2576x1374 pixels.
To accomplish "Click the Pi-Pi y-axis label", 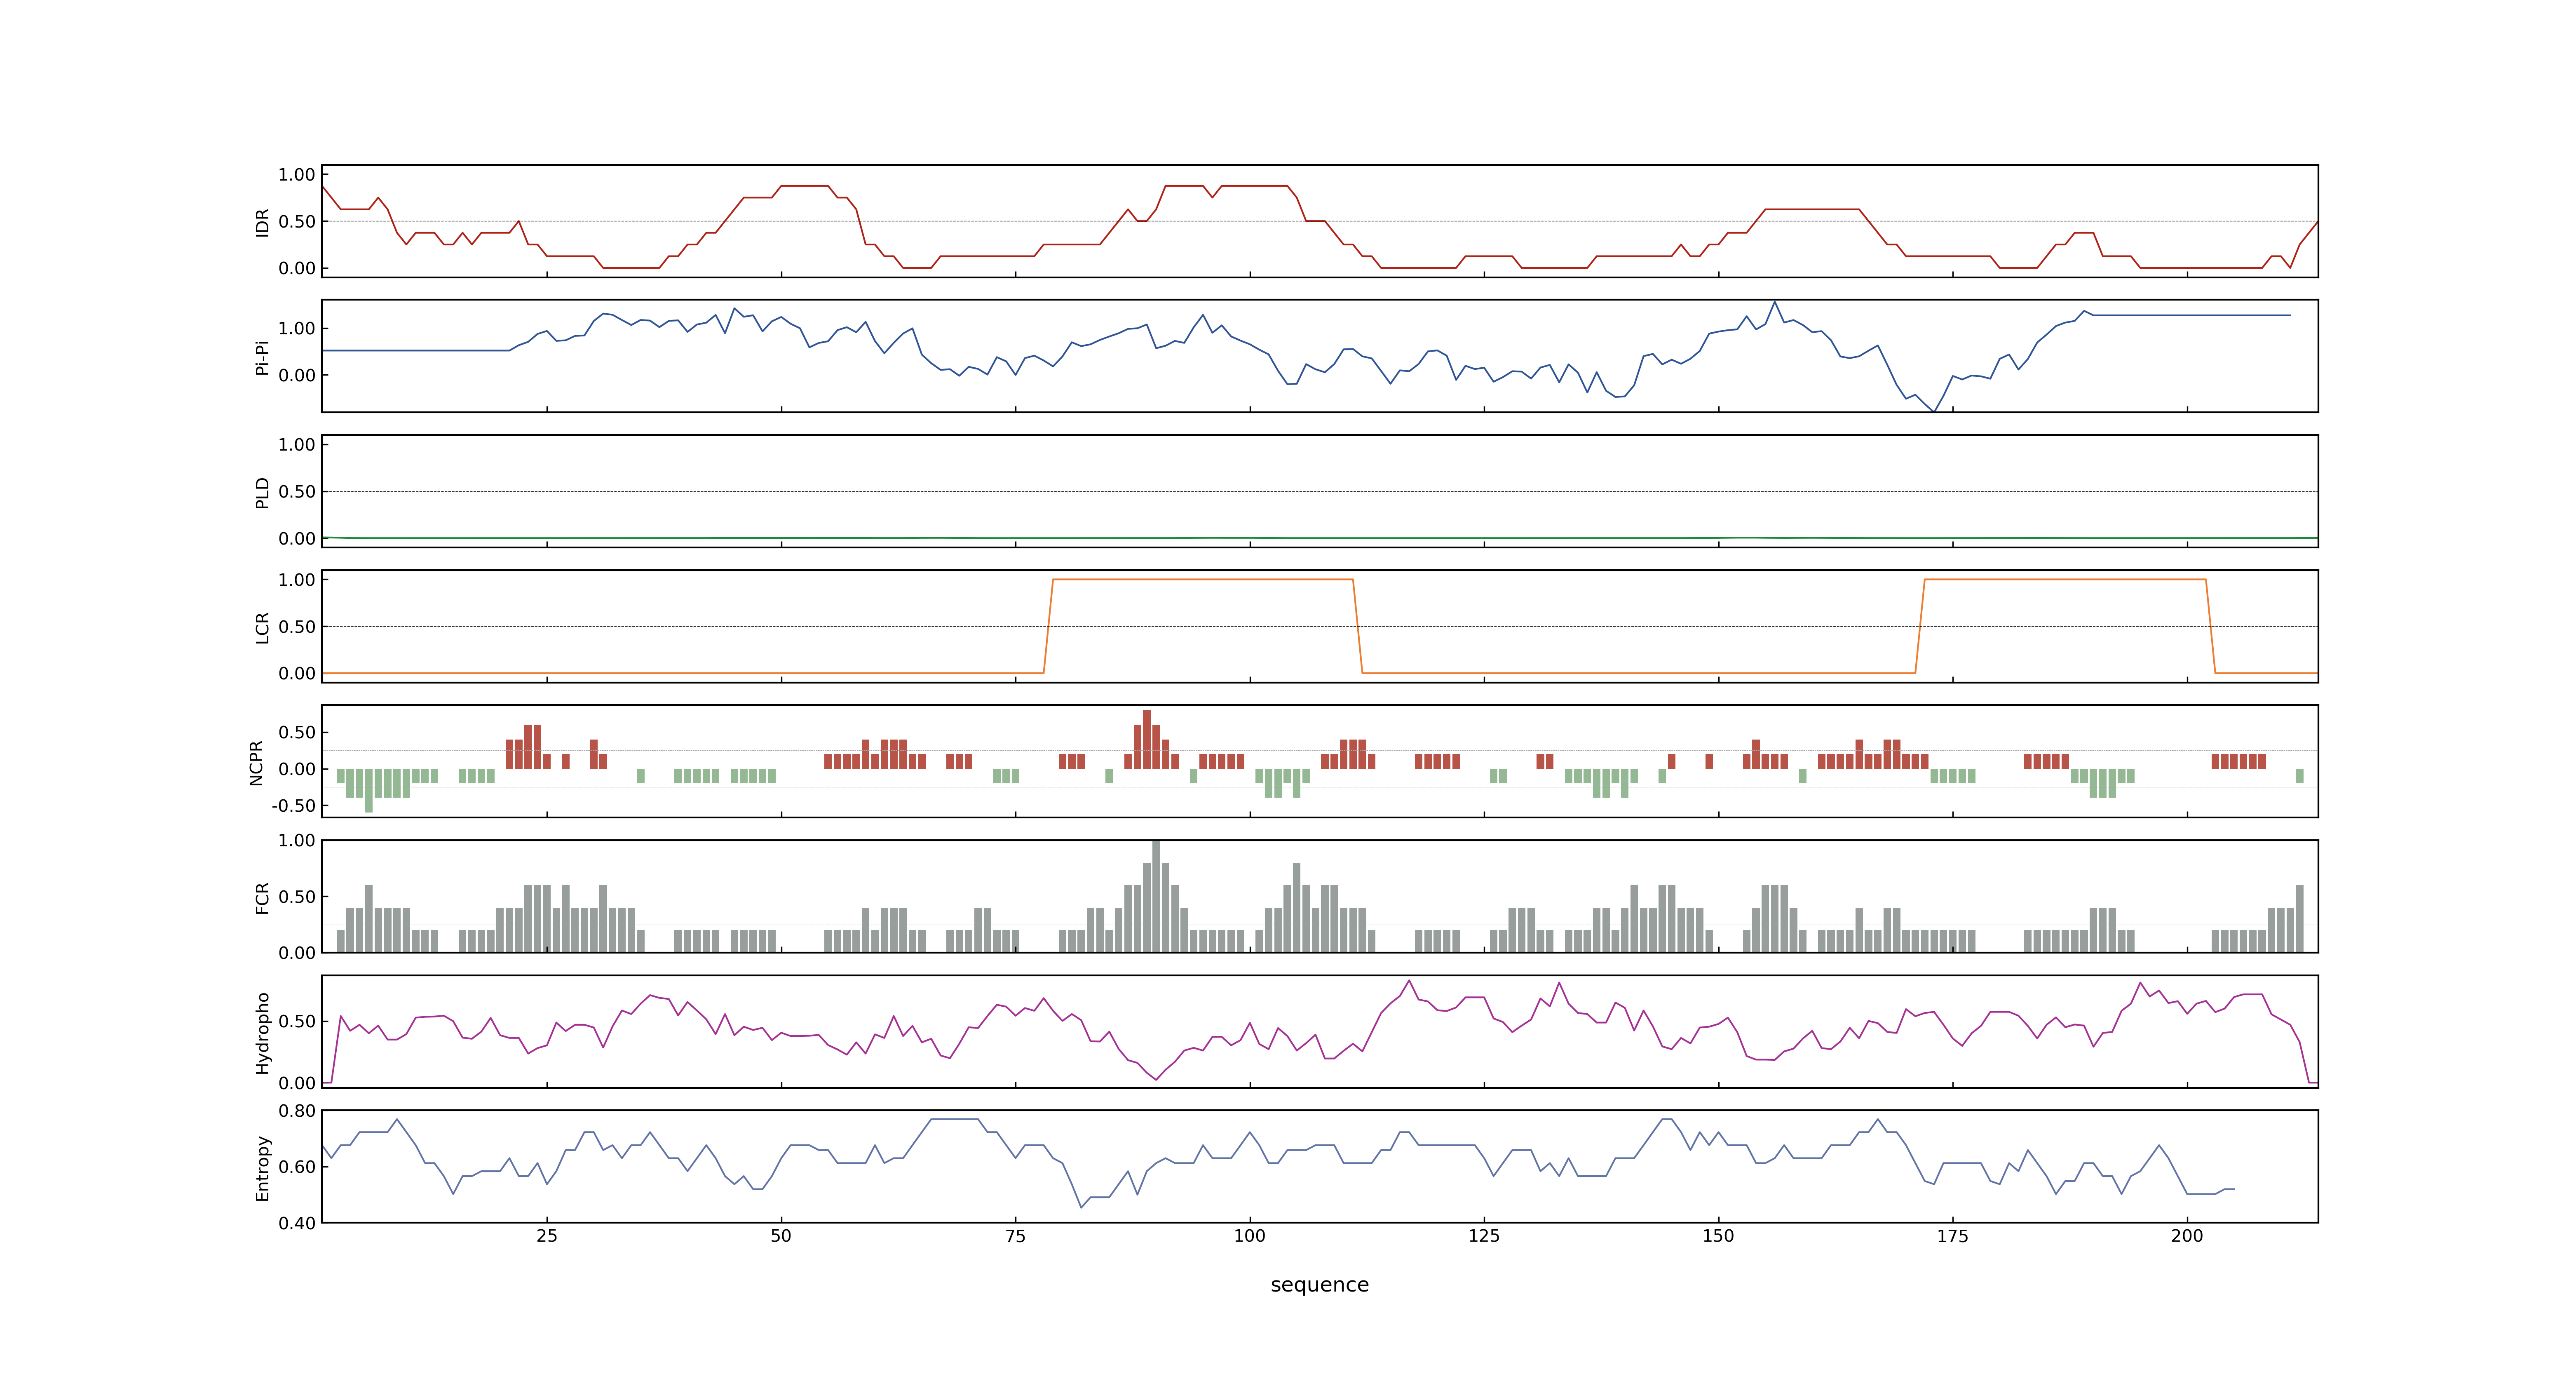I will (x=262, y=357).
